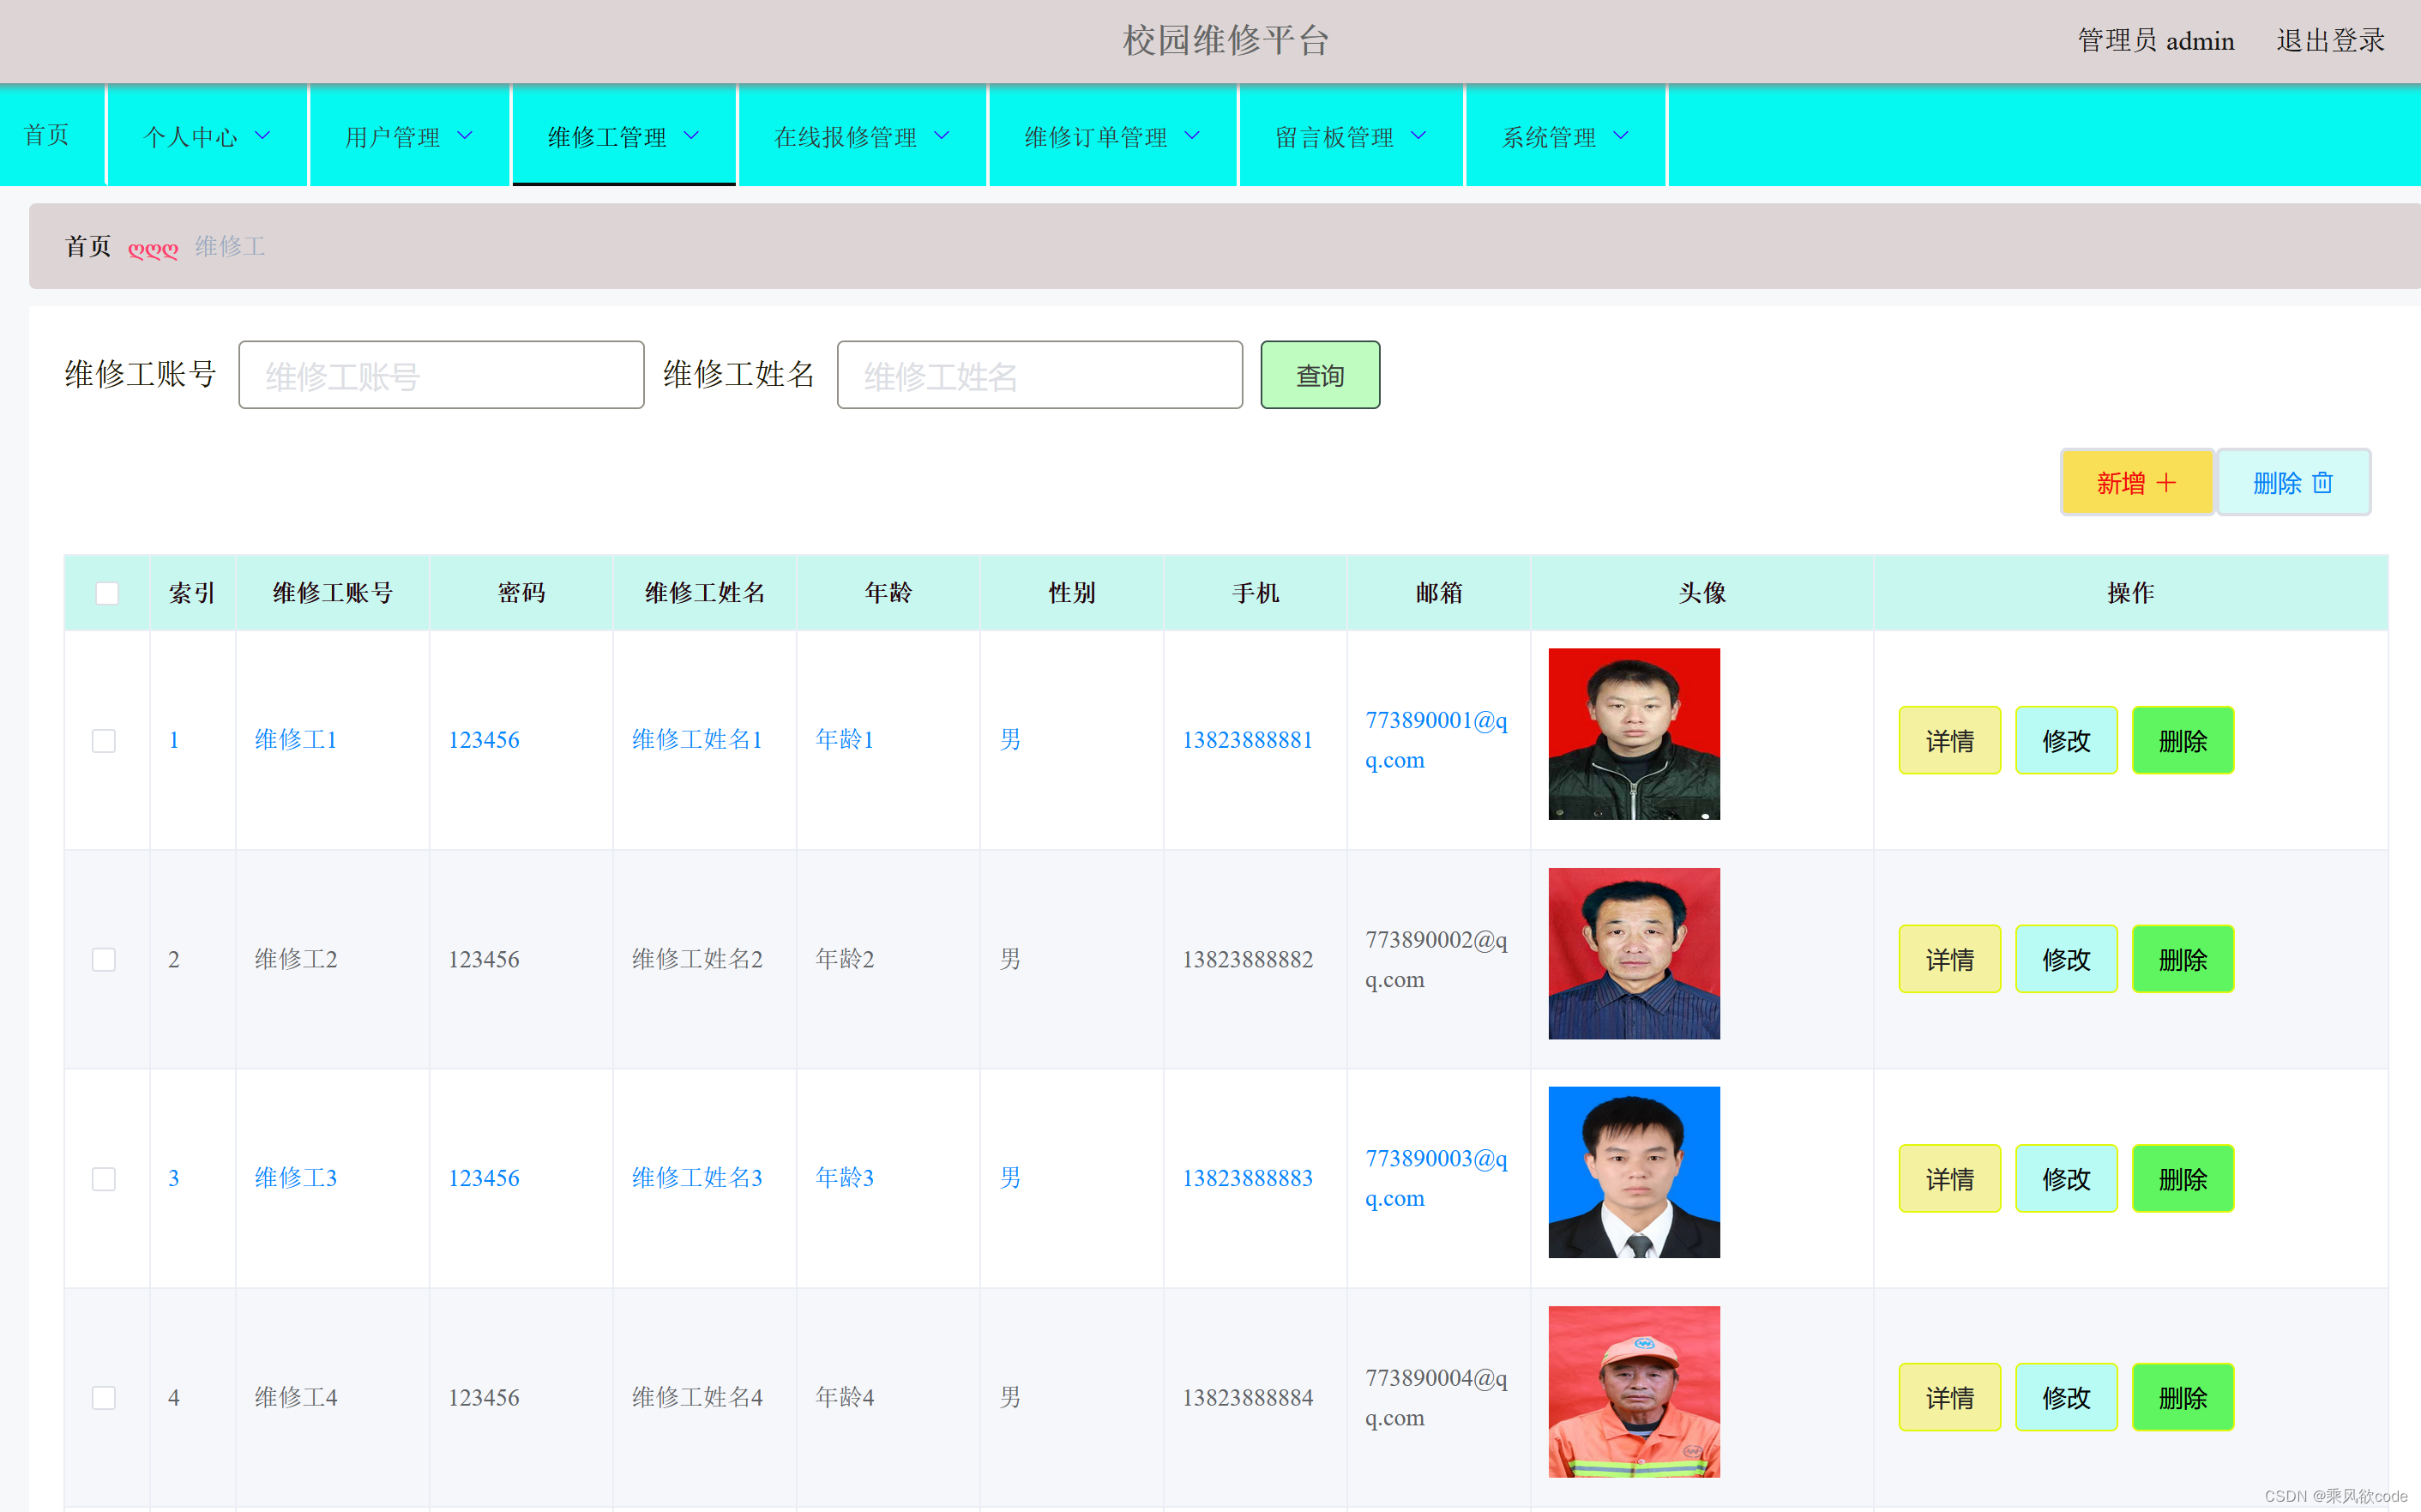
Task: Check the row checkbox for 维修工3
Action: (104, 1179)
